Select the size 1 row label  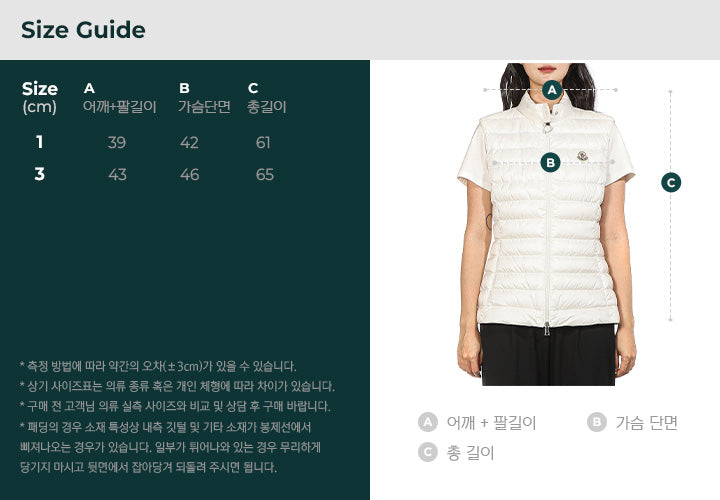point(39,142)
